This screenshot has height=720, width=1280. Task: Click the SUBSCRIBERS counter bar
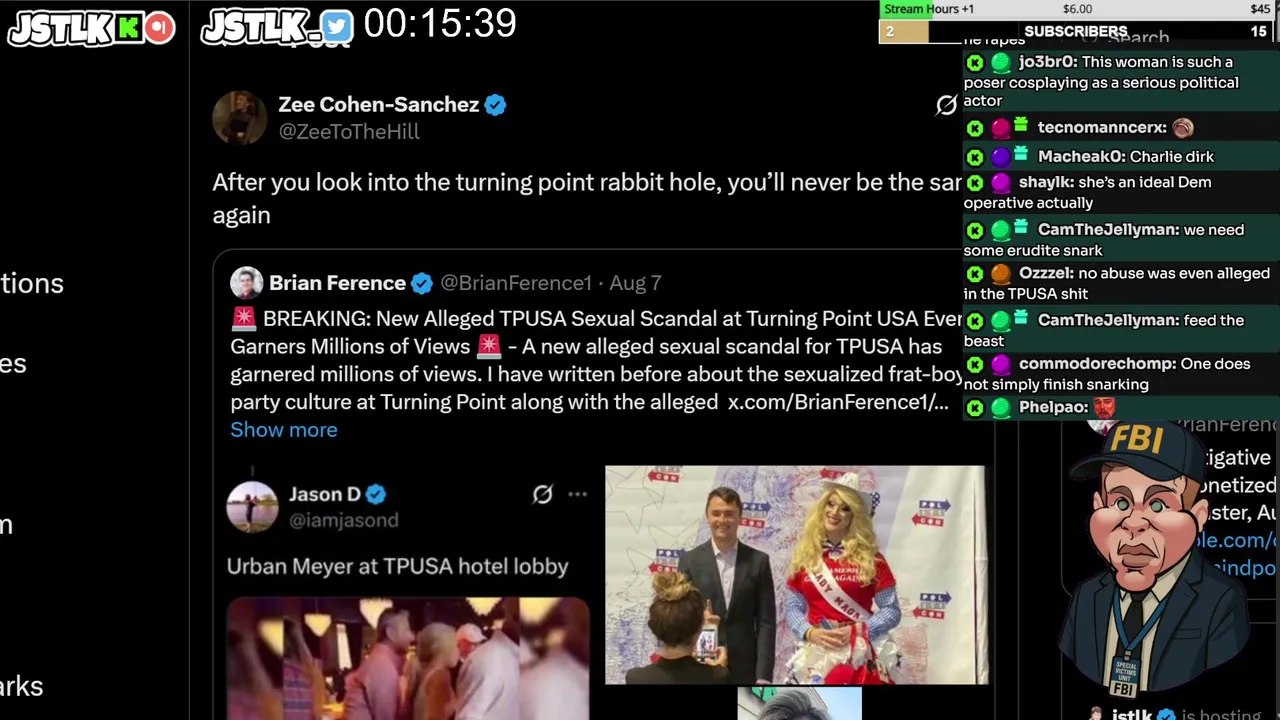[x=1075, y=32]
